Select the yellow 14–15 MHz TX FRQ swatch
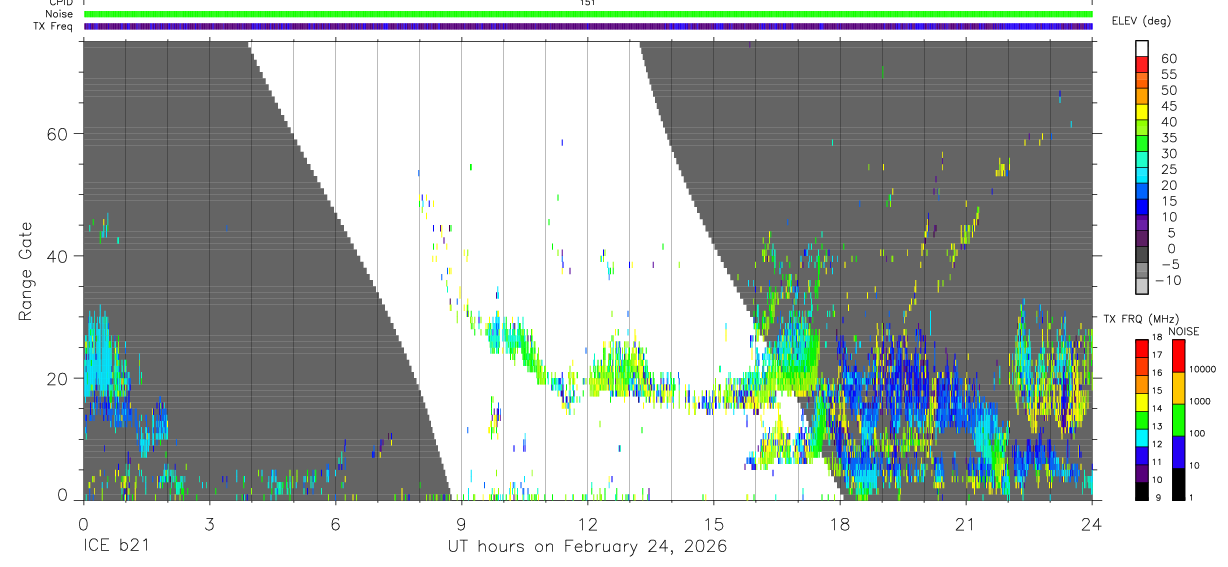This screenshot has width=1228, height=567. tap(1141, 402)
